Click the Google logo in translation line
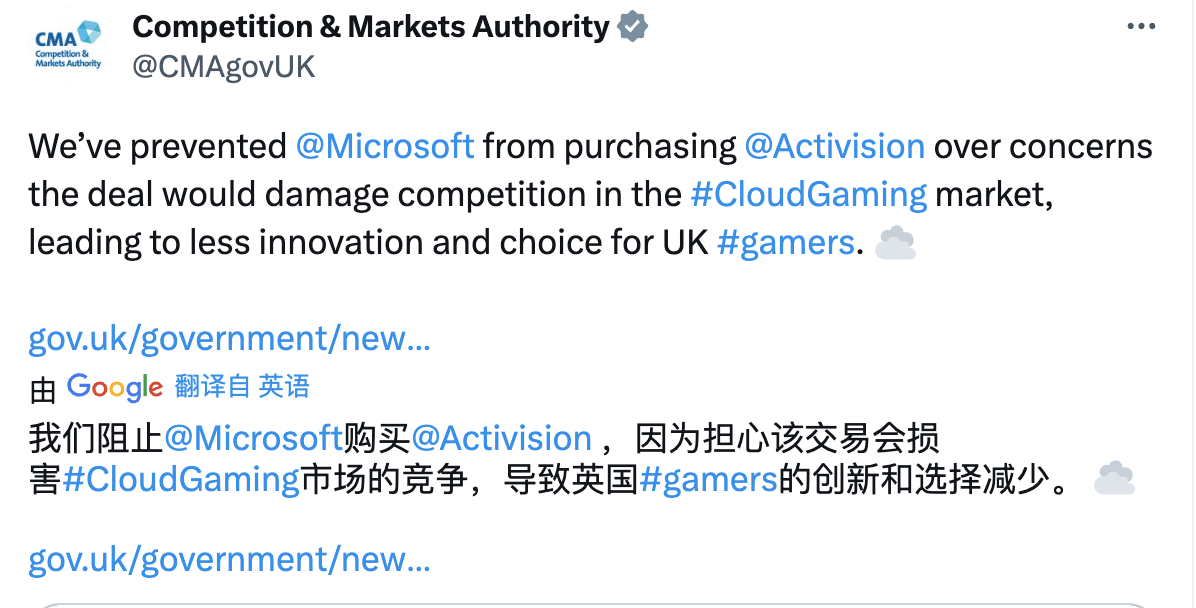The width and height of the screenshot is (1196, 608). point(114,387)
